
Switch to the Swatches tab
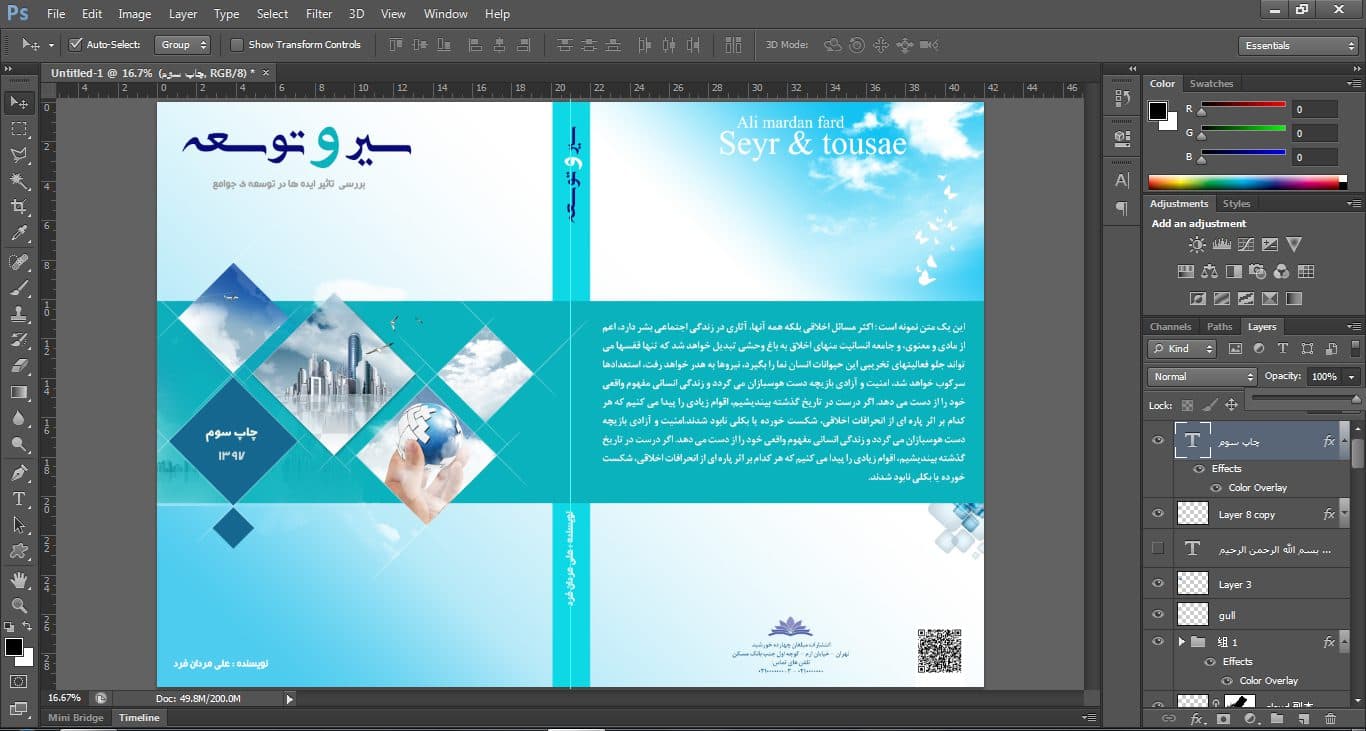pyautogui.click(x=1211, y=84)
